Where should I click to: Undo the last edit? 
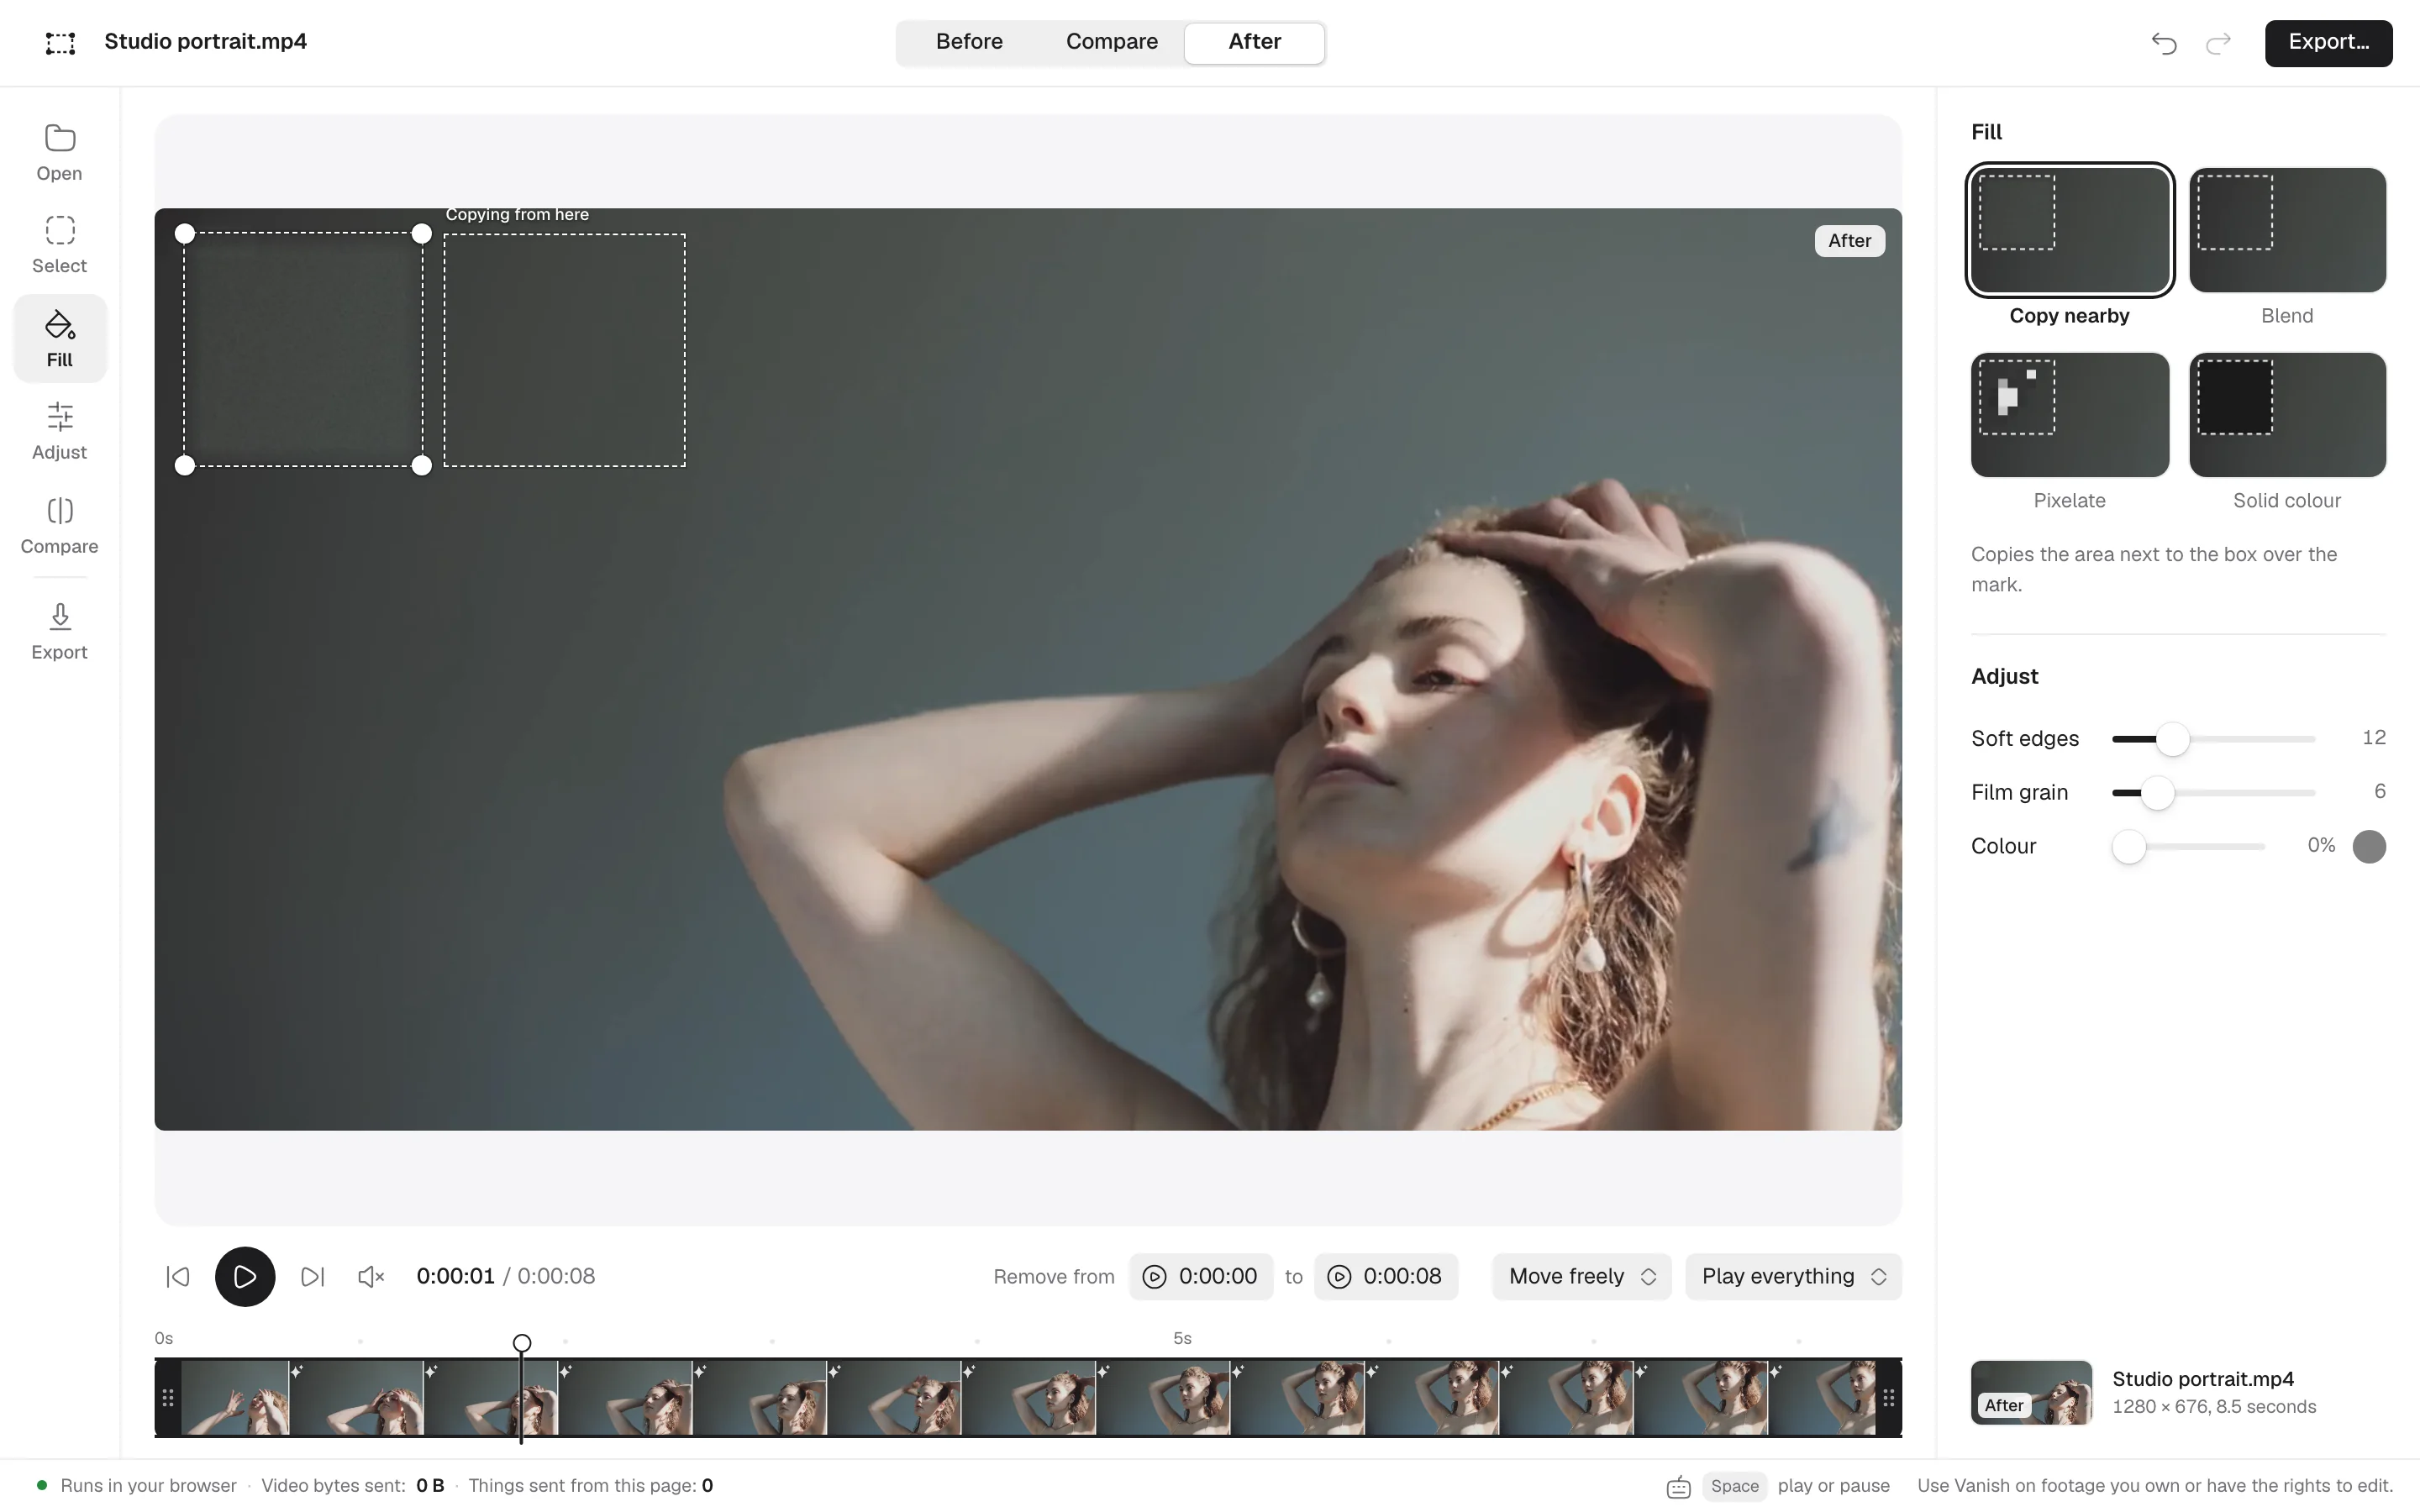pyautogui.click(x=2164, y=43)
